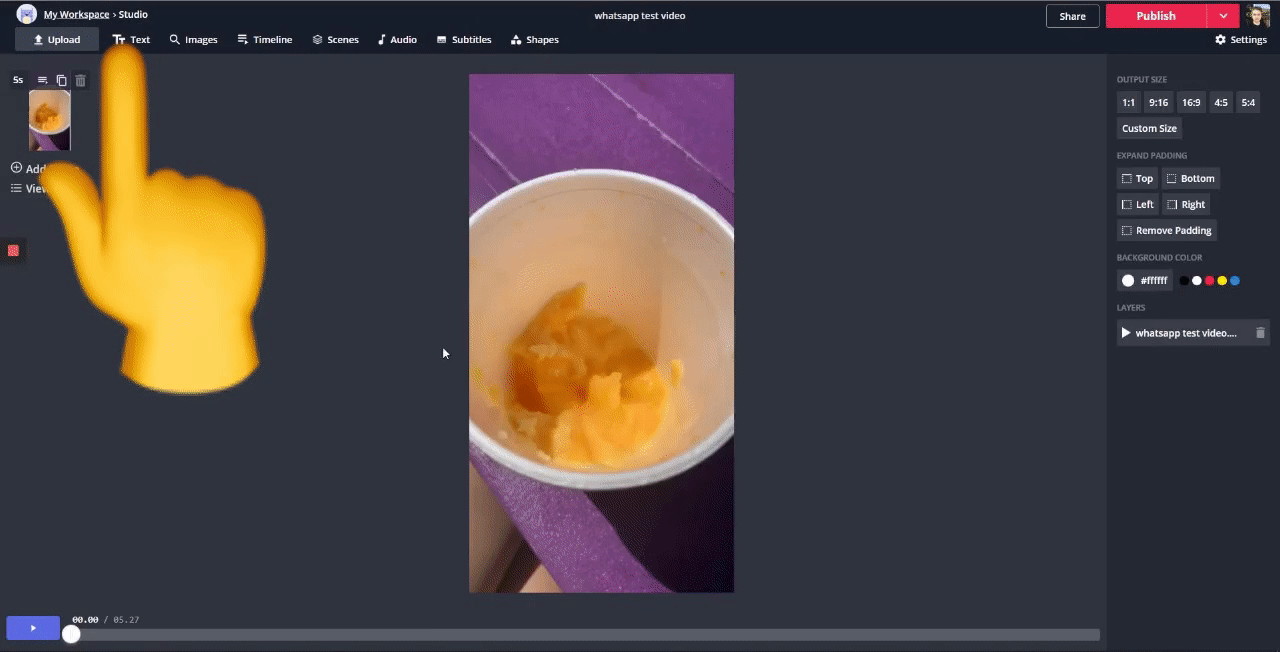The image size is (1280, 652).
Task: Select the 1:1 output size
Action: pos(1128,102)
